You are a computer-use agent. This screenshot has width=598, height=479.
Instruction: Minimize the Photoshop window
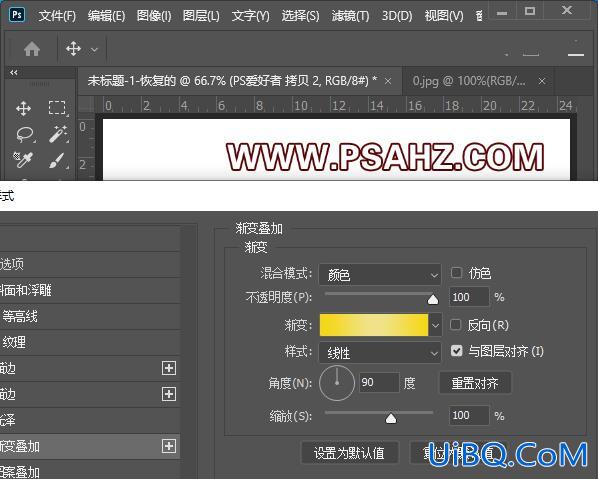(x=502, y=12)
